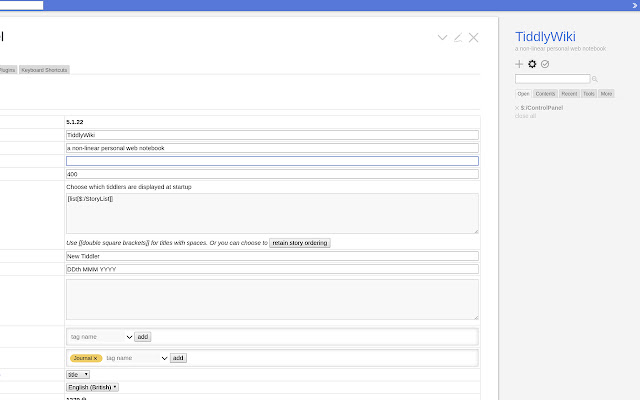
Task: Save wiki using the checkmark circle icon
Action: point(545,64)
